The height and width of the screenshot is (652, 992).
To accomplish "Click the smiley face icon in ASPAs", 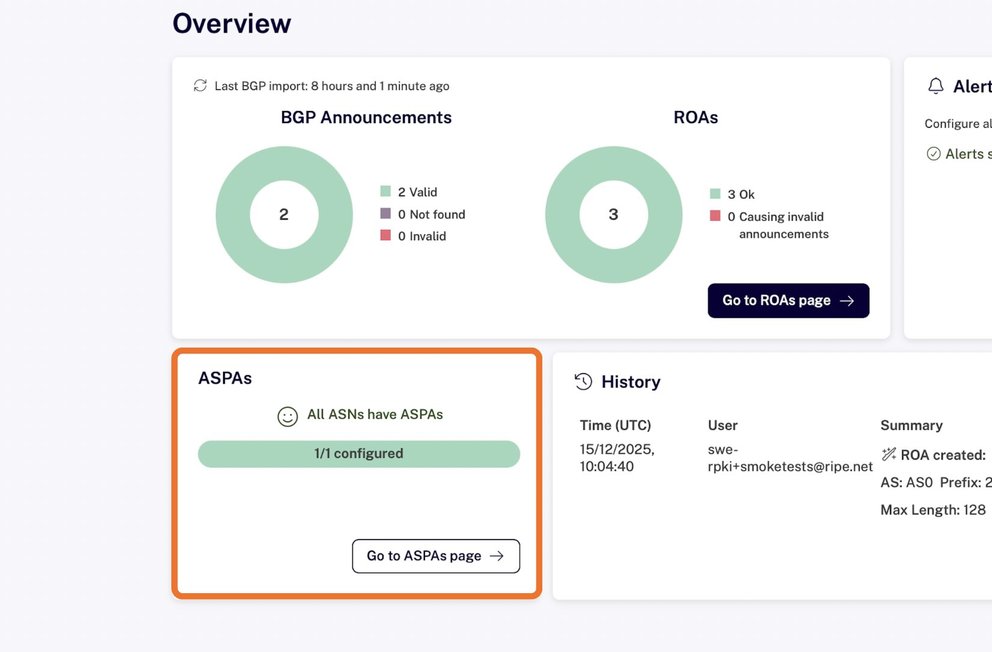I will click(287, 416).
